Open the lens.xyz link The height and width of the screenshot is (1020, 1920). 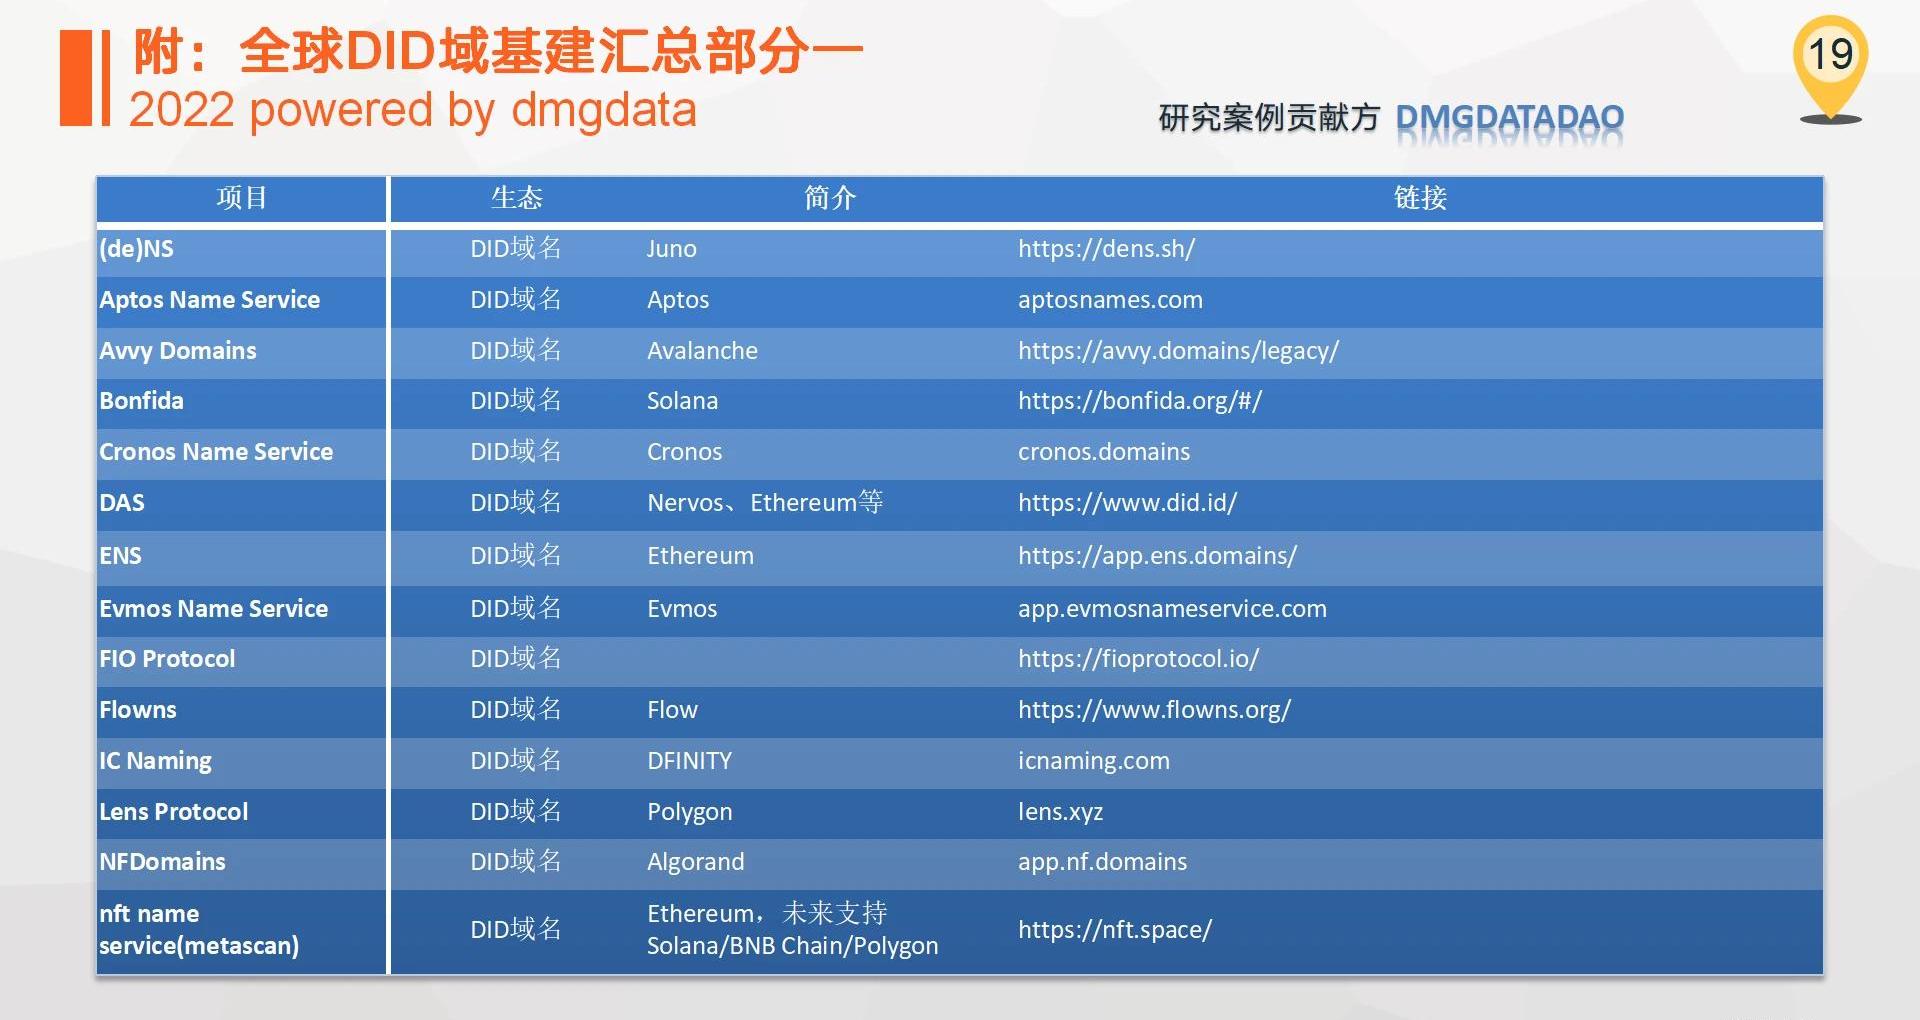pyautogui.click(x=1060, y=812)
